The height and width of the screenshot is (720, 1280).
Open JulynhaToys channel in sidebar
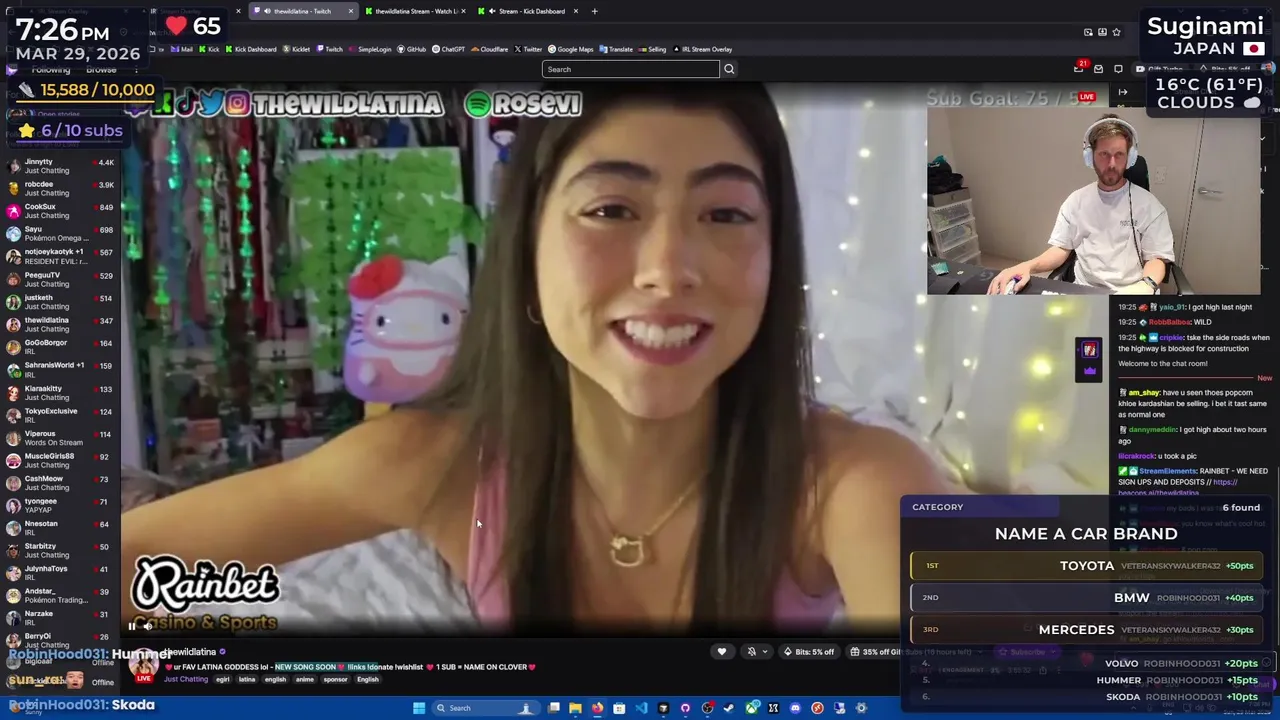click(x=60, y=573)
